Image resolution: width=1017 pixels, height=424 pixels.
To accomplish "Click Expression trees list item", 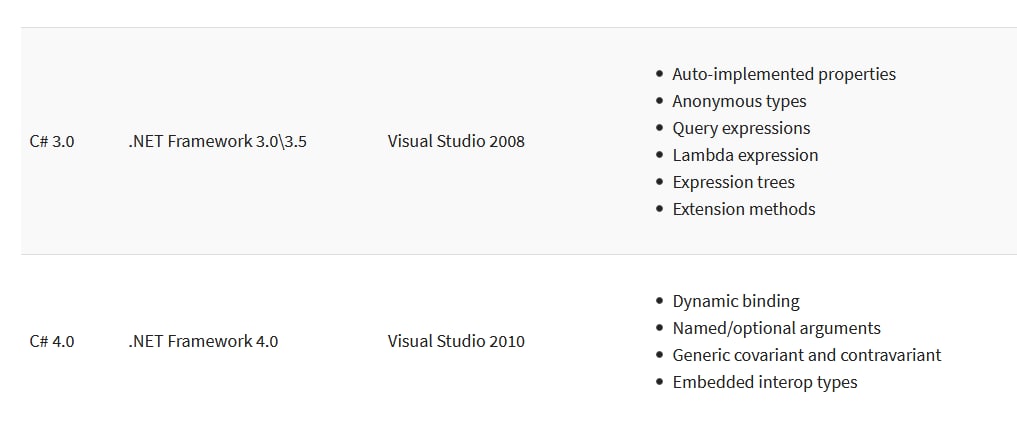I will tap(733, 183).
